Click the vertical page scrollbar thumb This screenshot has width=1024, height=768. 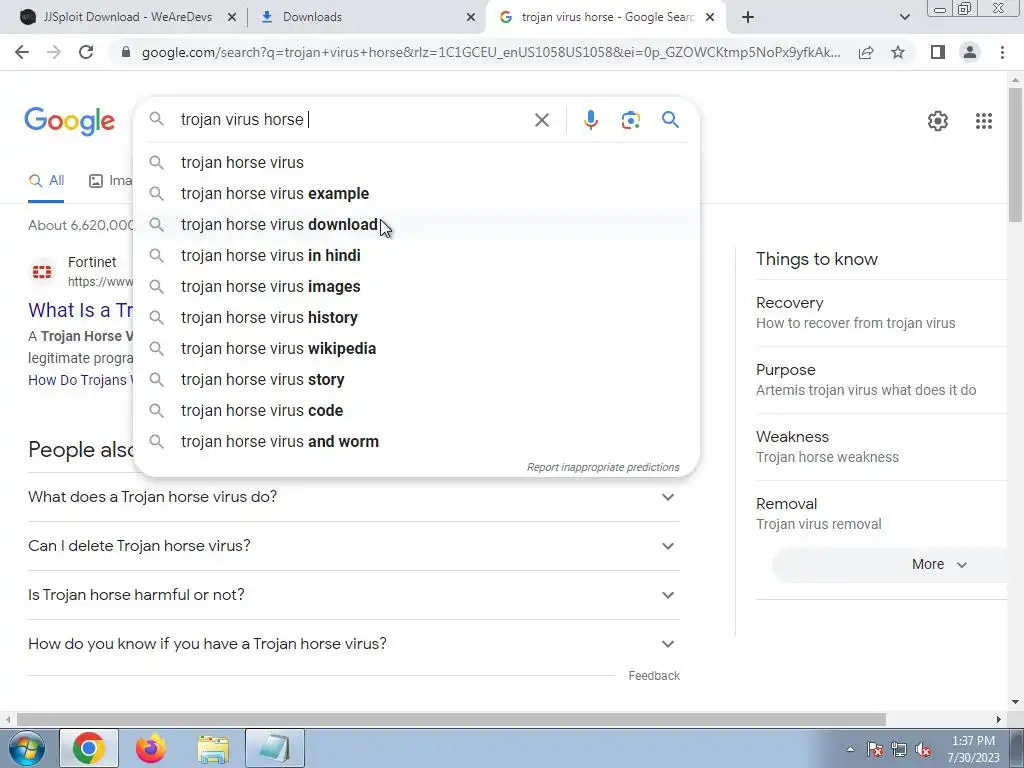1016,155
